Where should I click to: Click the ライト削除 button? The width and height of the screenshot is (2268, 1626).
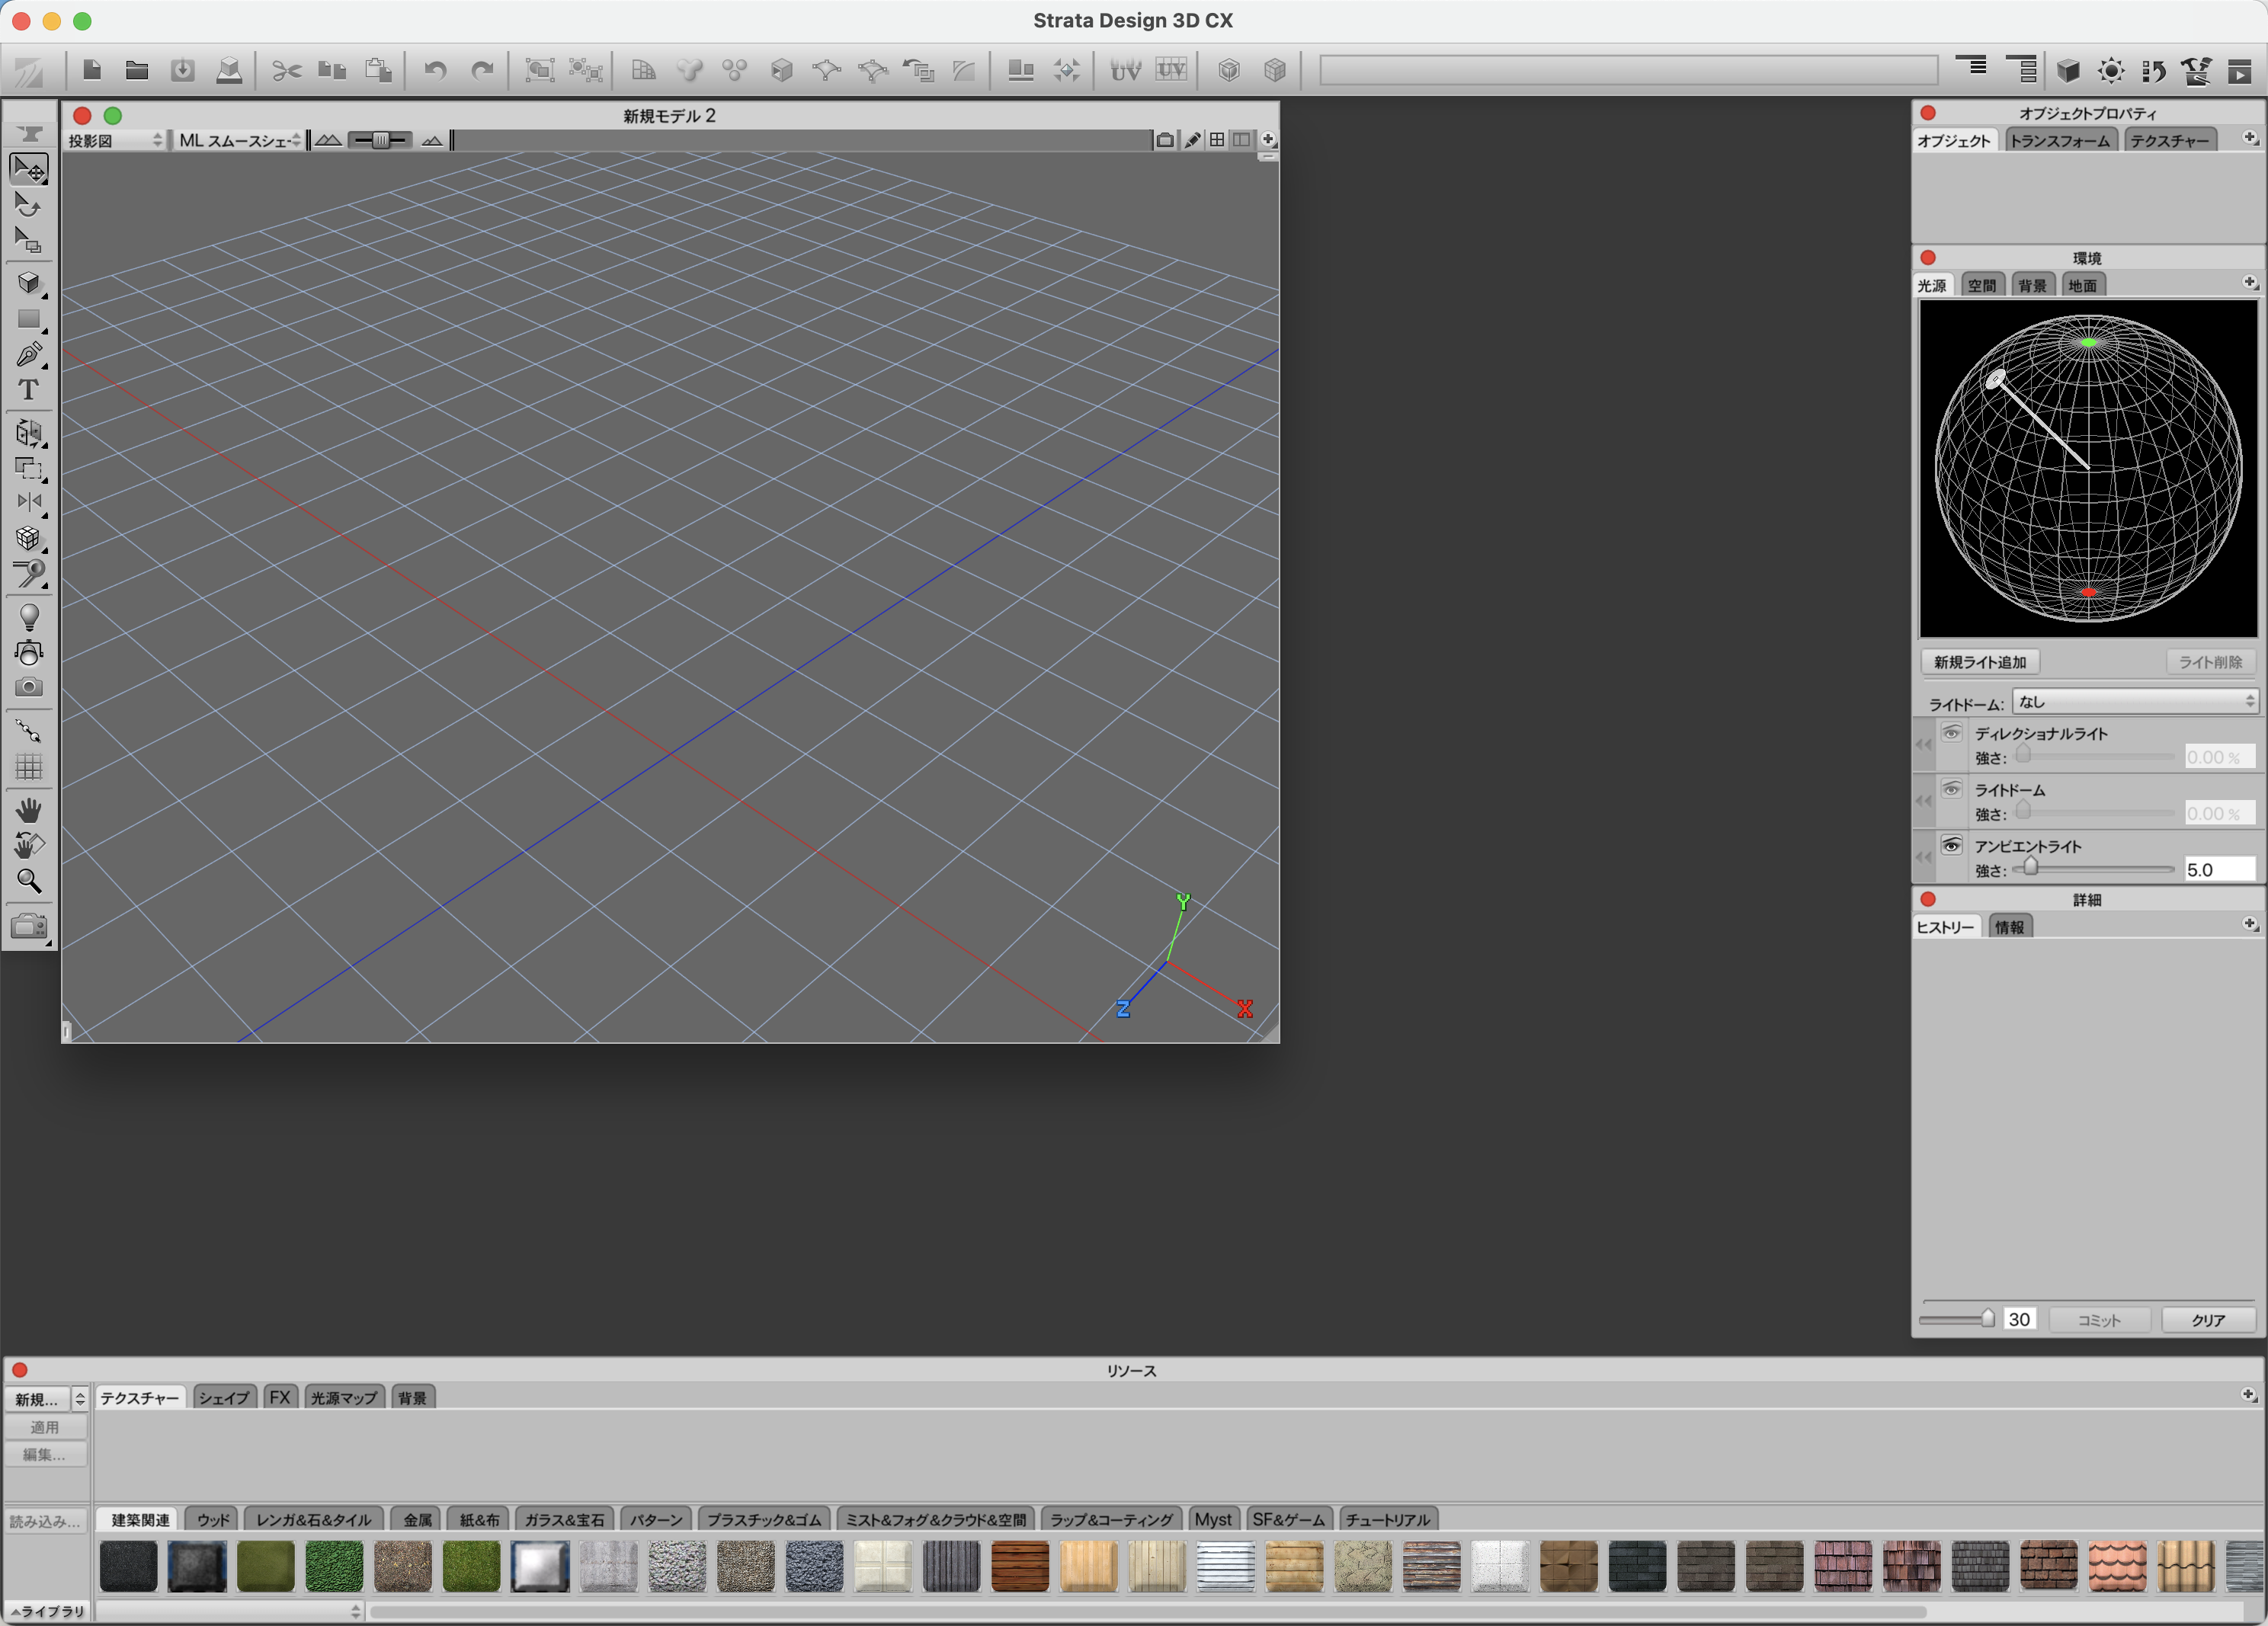point(2210,662)
